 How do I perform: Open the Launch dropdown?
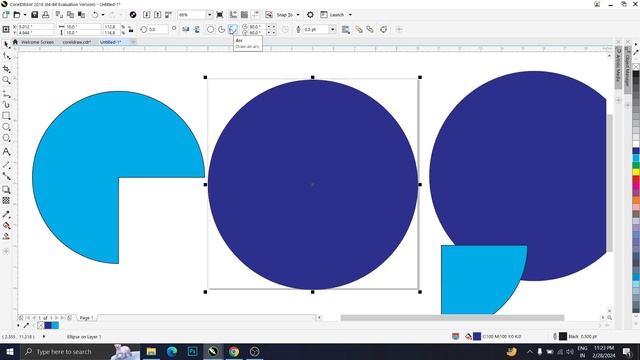pos(350,15)
